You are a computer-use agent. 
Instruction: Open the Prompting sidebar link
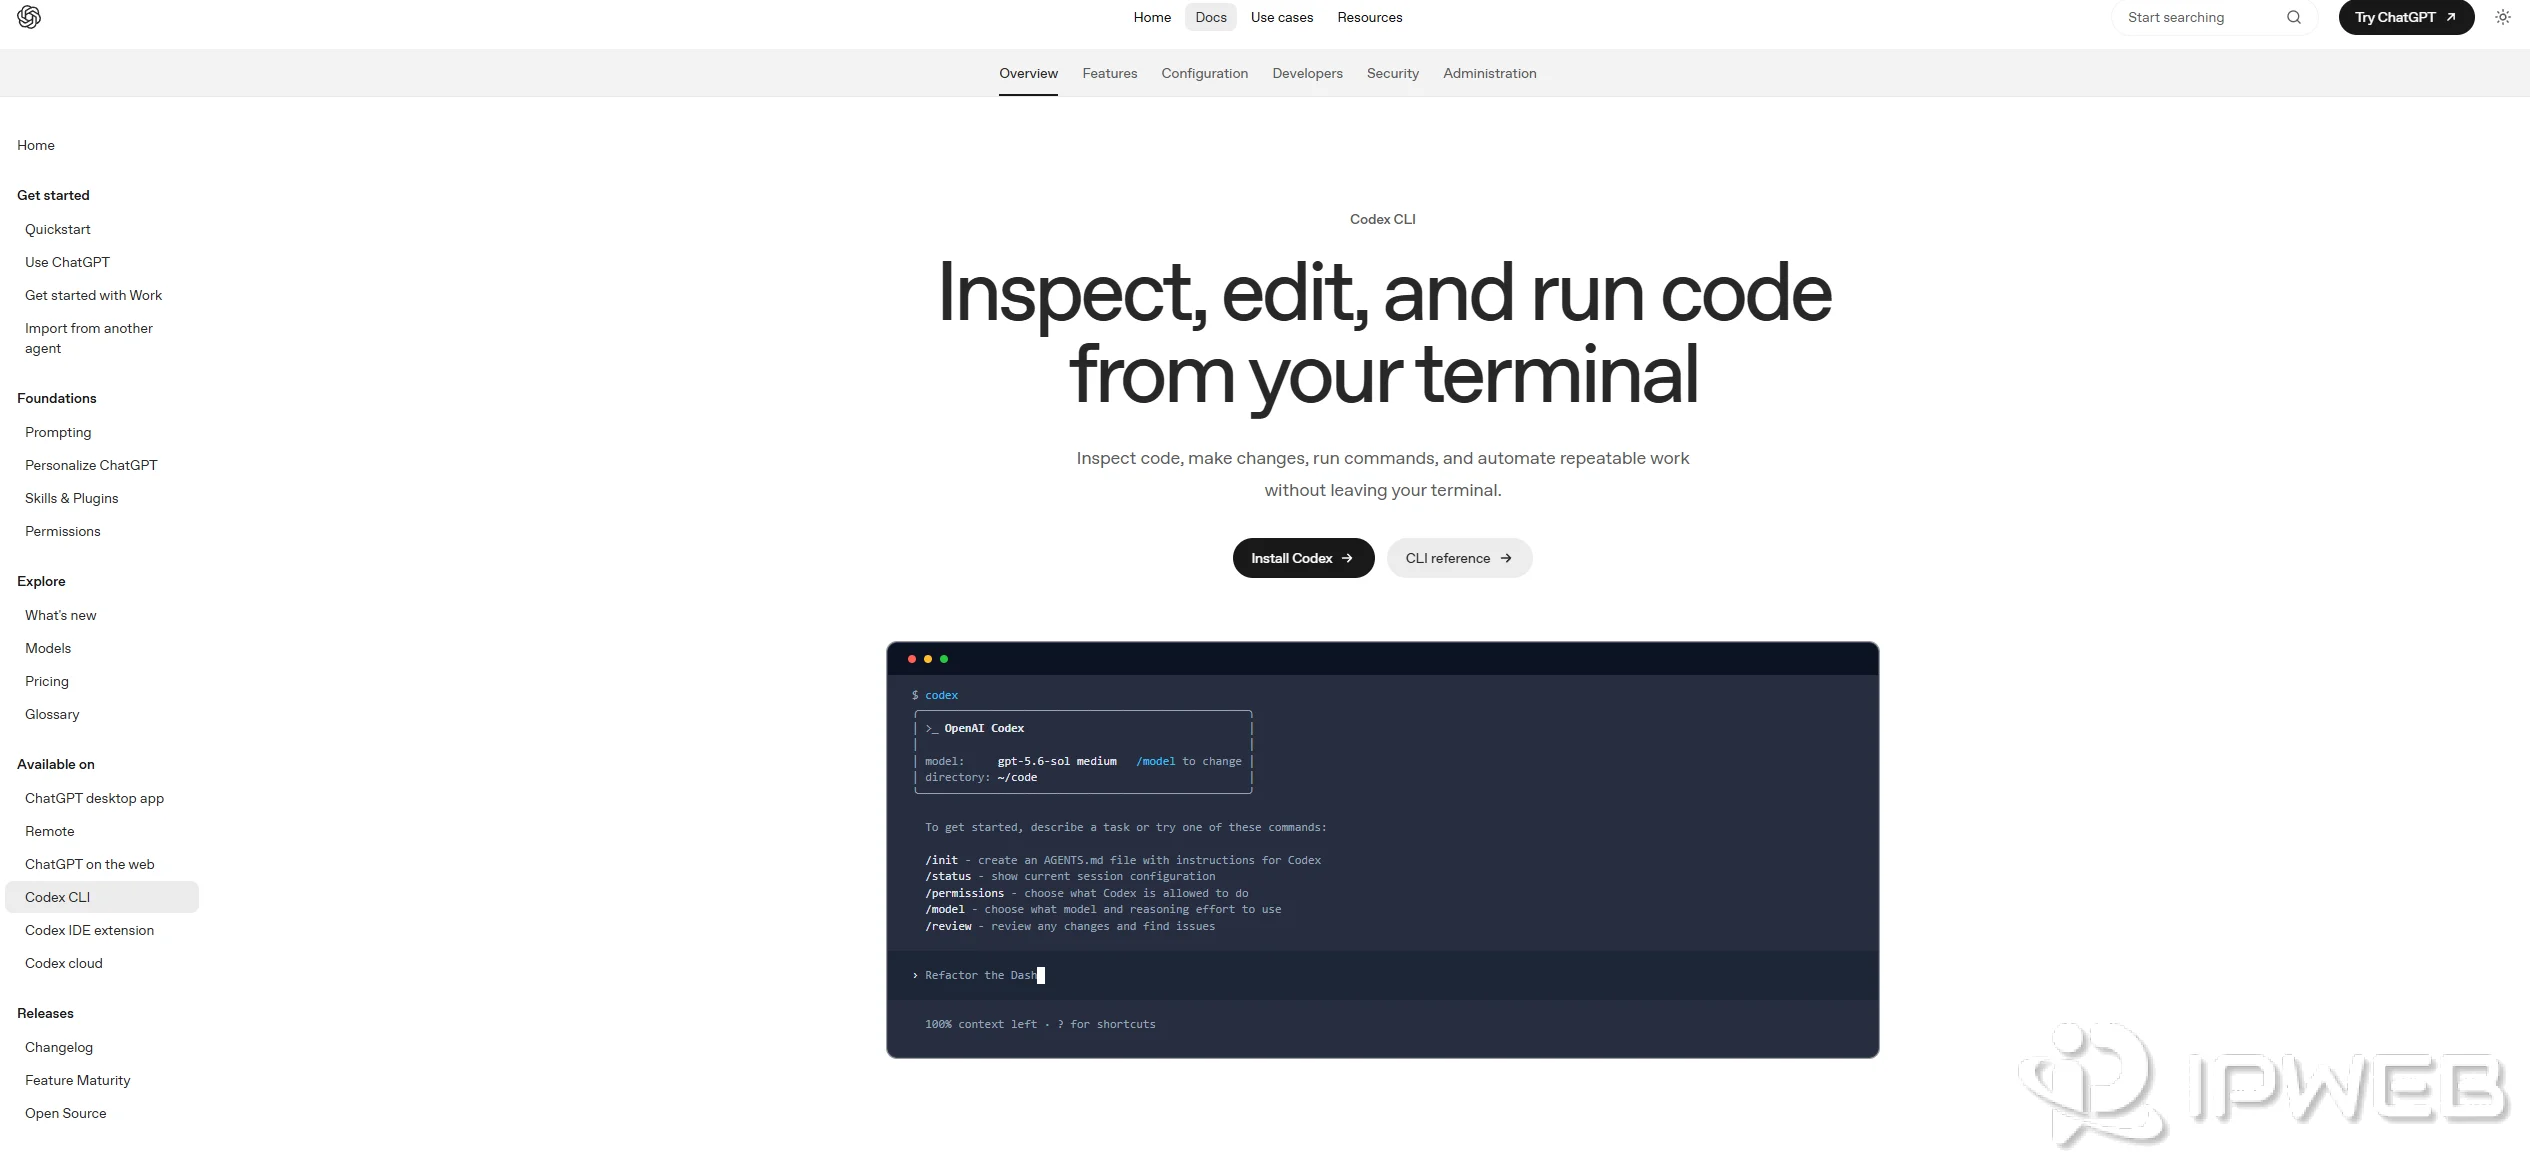[58, 432]
